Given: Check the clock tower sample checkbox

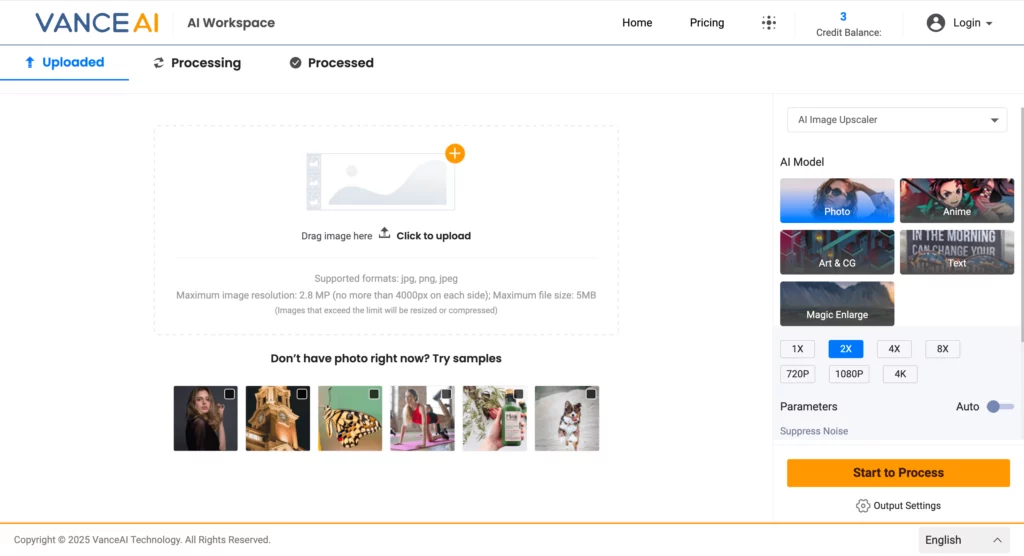Looking at the screenshot, I should click(302, 394).
